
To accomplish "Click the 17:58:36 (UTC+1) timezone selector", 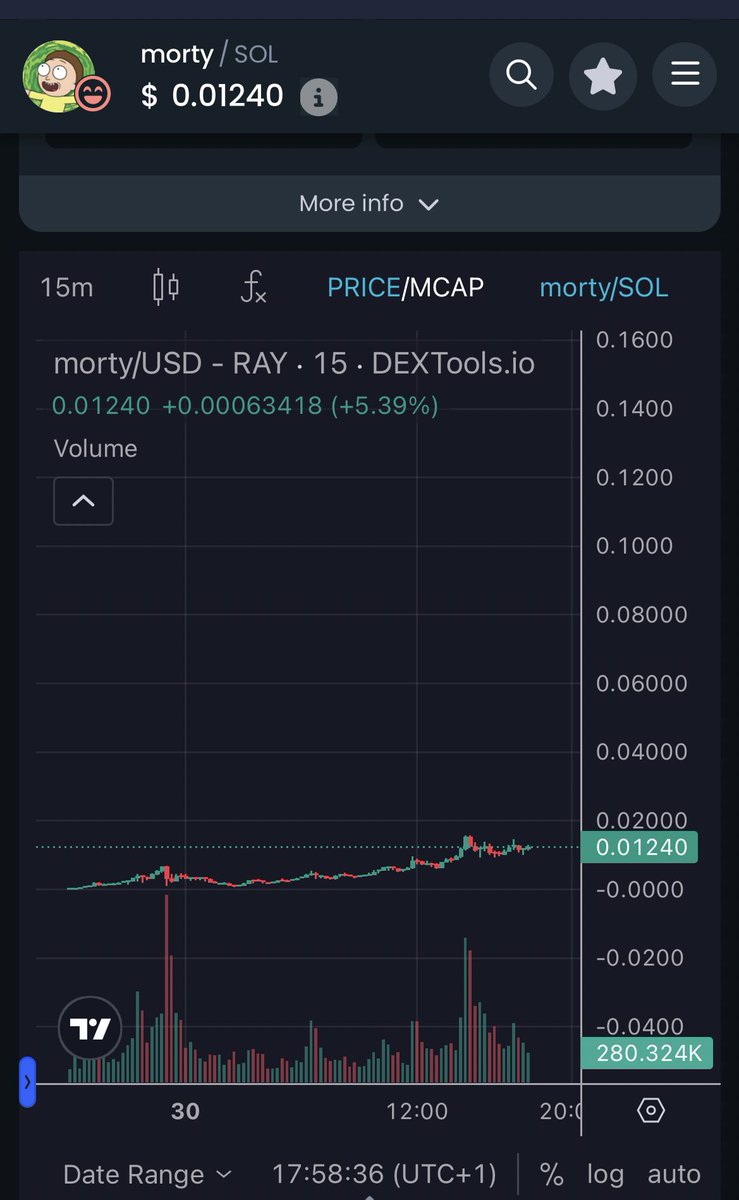I will click(384, 1174).
